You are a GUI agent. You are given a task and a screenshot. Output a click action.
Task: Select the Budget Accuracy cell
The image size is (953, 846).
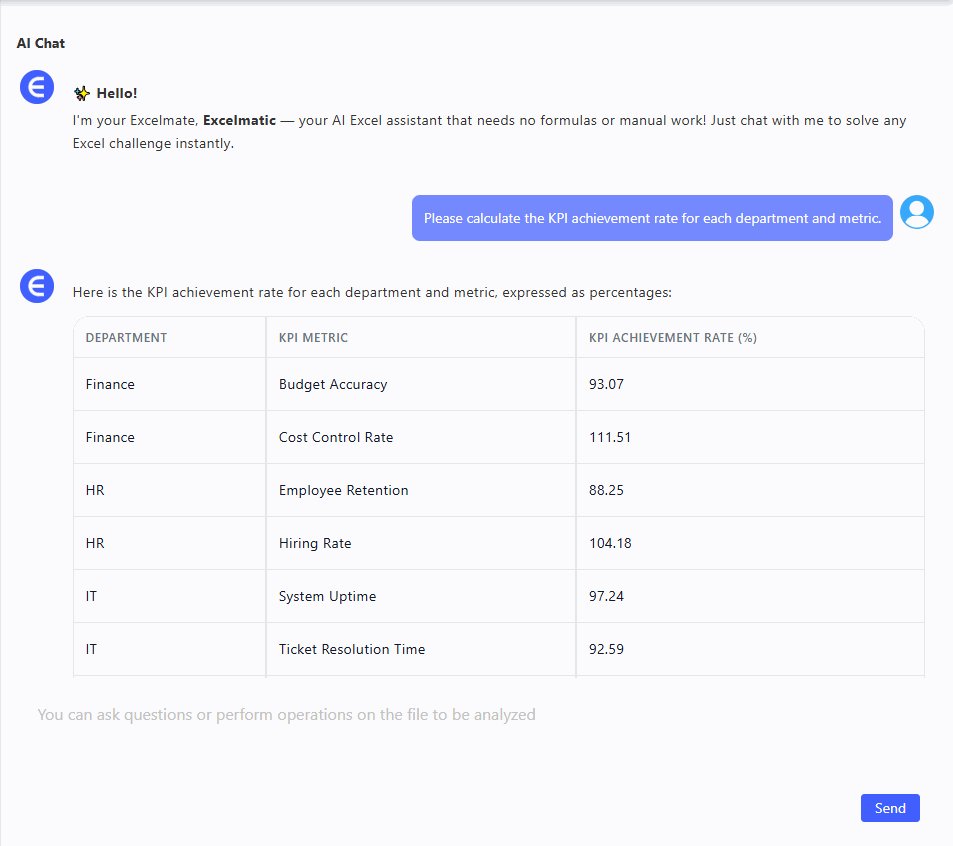pos(333,384)
